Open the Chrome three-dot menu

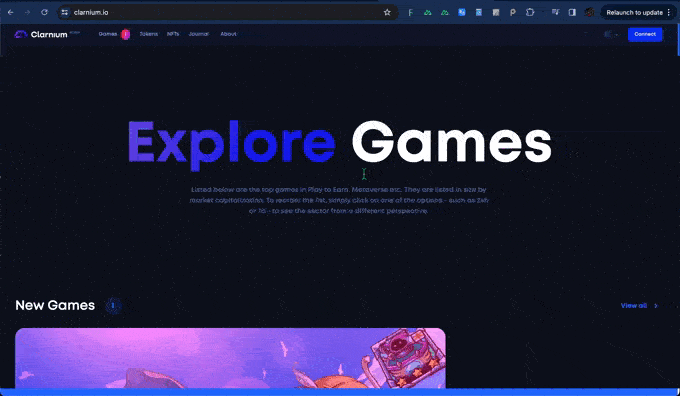click(669, 13)
